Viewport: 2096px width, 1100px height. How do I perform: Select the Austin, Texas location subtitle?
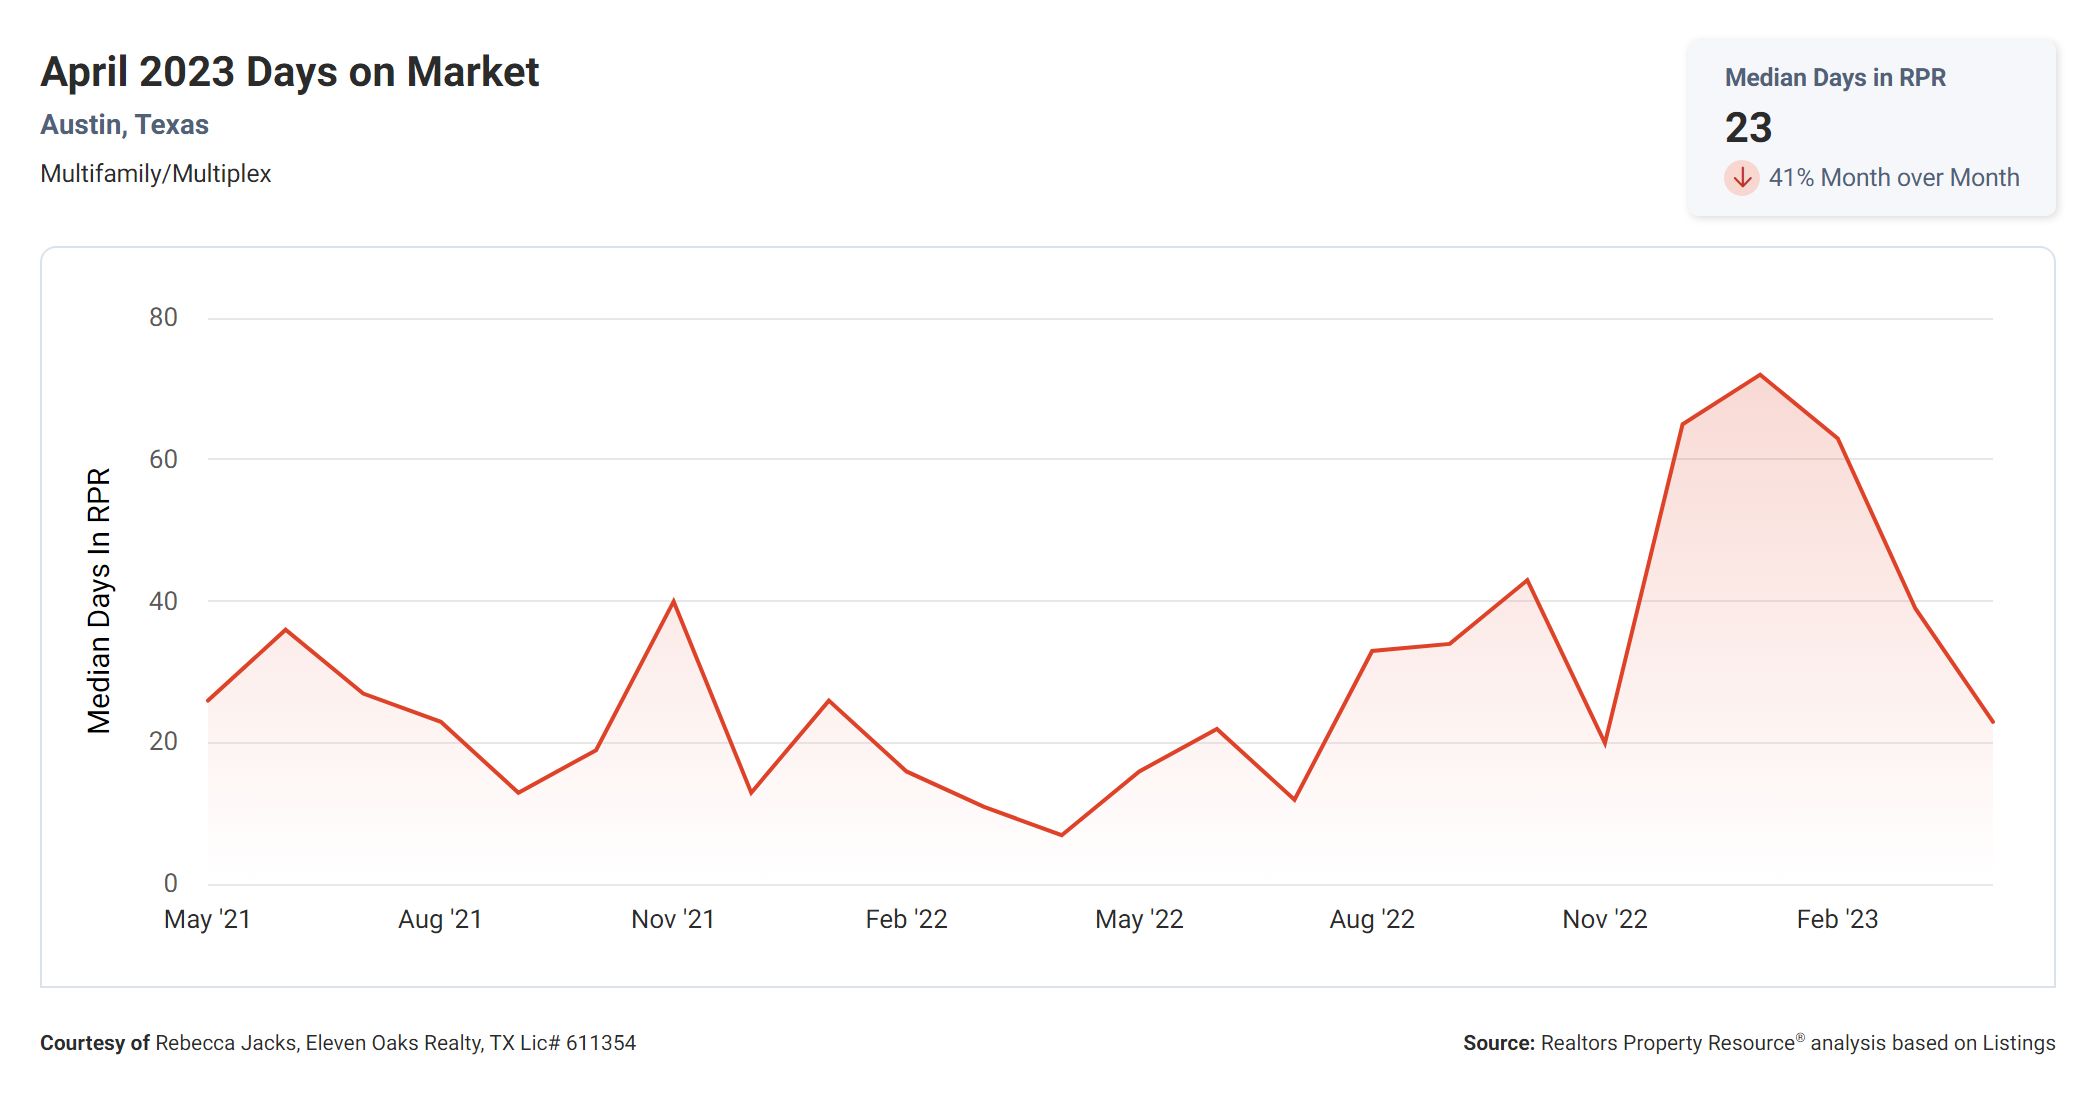pos(124,125)
